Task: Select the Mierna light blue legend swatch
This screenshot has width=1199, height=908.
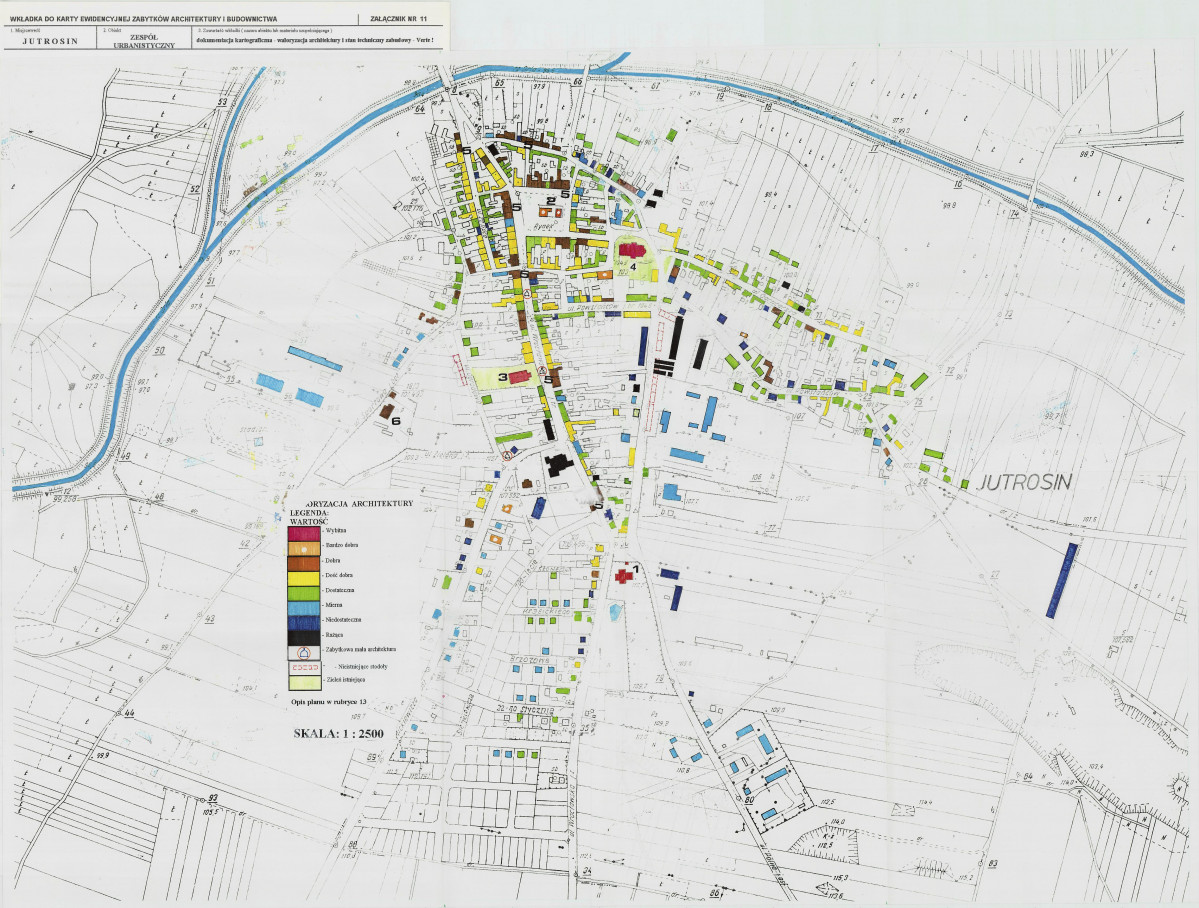Action: tap(304, 606)
